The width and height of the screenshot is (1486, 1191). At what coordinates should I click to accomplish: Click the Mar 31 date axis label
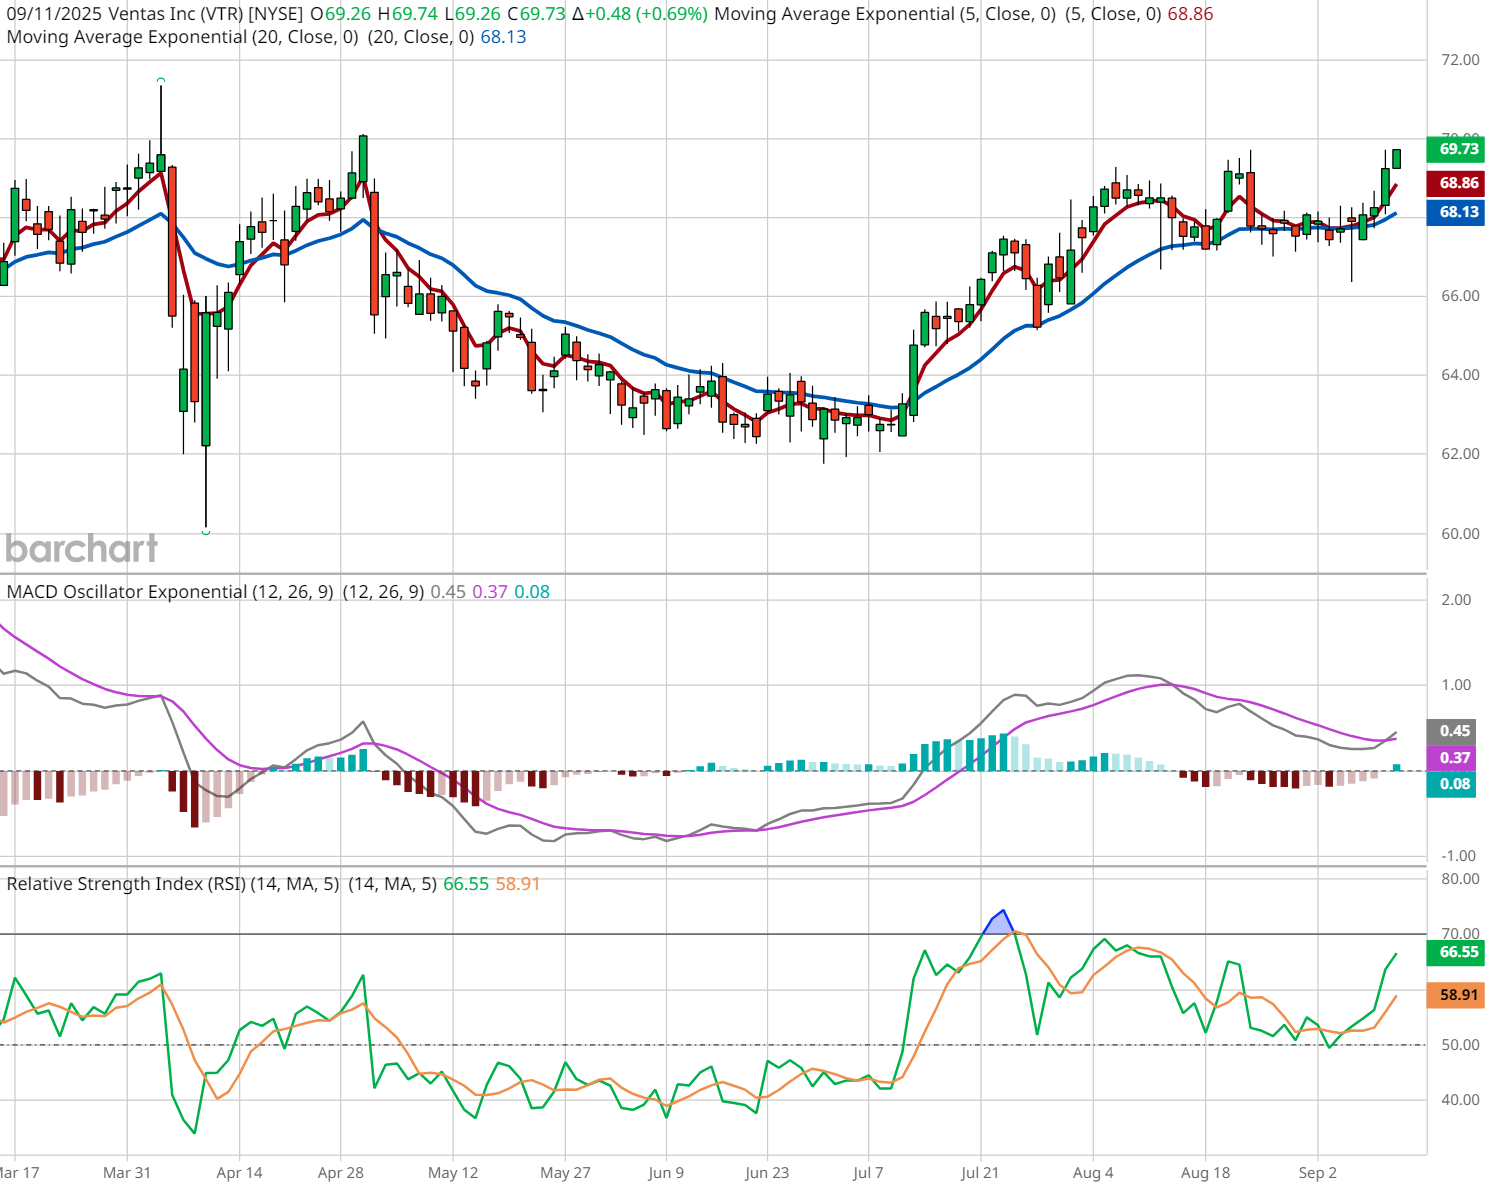coord(127,1172)
